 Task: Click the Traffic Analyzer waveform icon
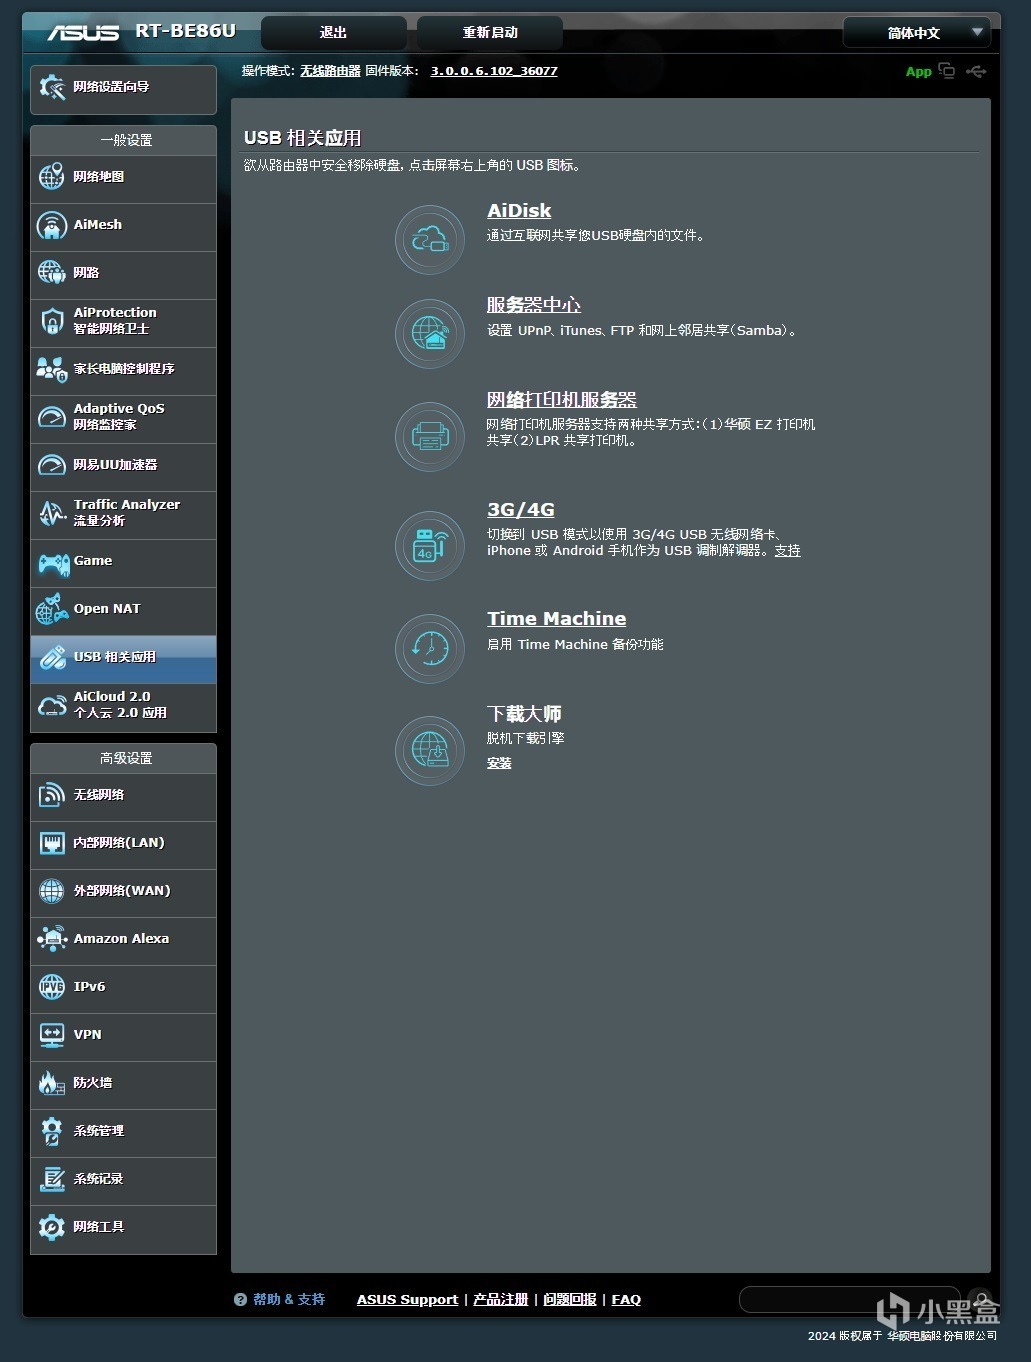pyautogui.click(x=52, y=513)
